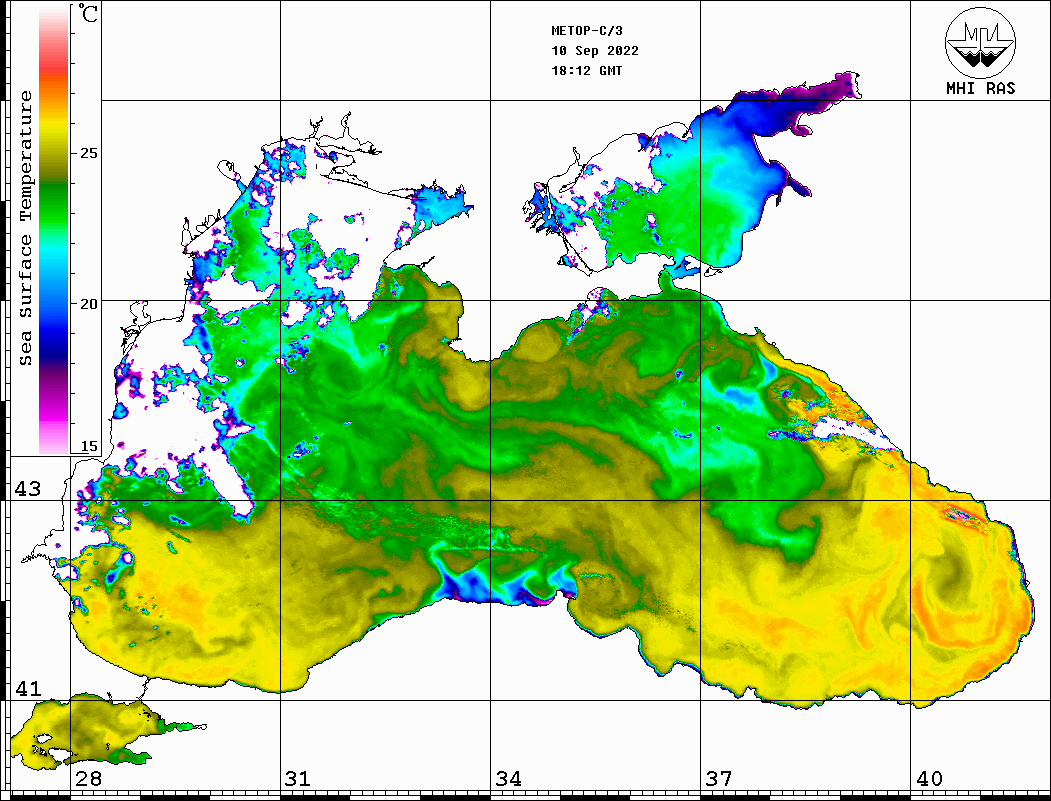The height and width of the screenshot is (801, 1051).
Task: Click the 'MHI RAS' label text
Action: 980,88
